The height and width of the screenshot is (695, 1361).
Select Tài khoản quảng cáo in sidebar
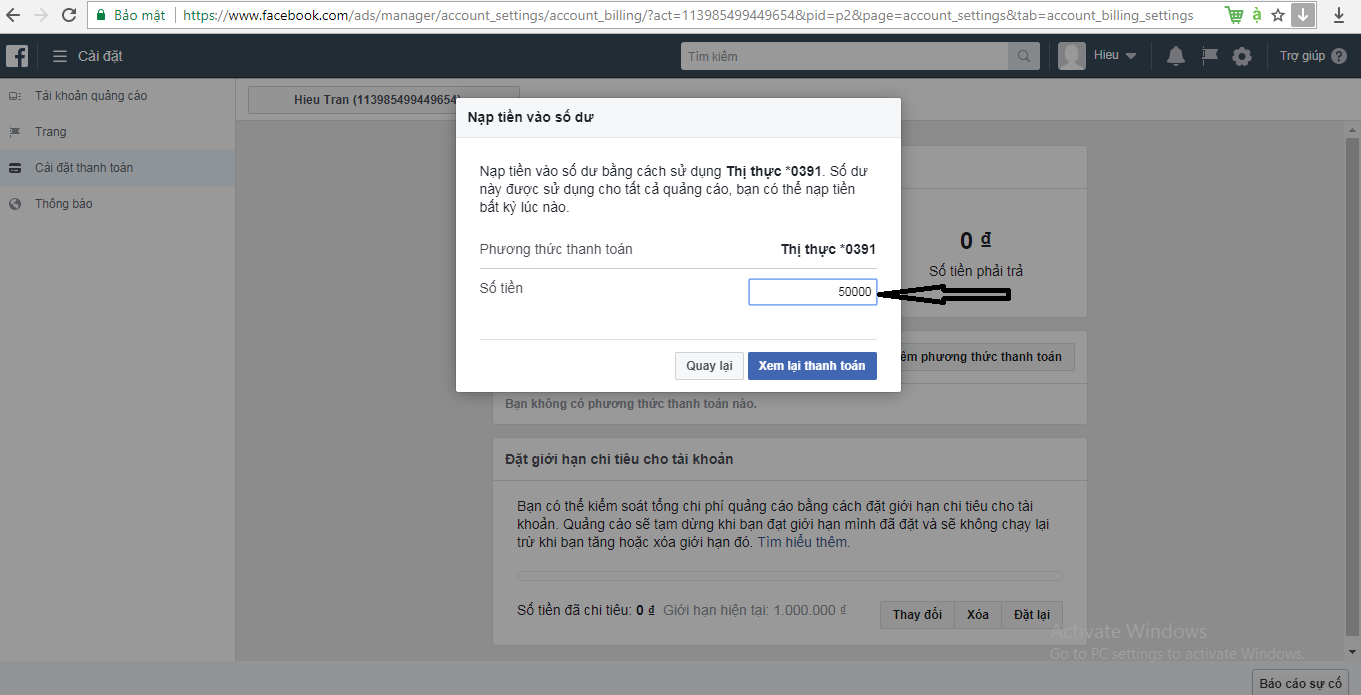coord(91,96)
